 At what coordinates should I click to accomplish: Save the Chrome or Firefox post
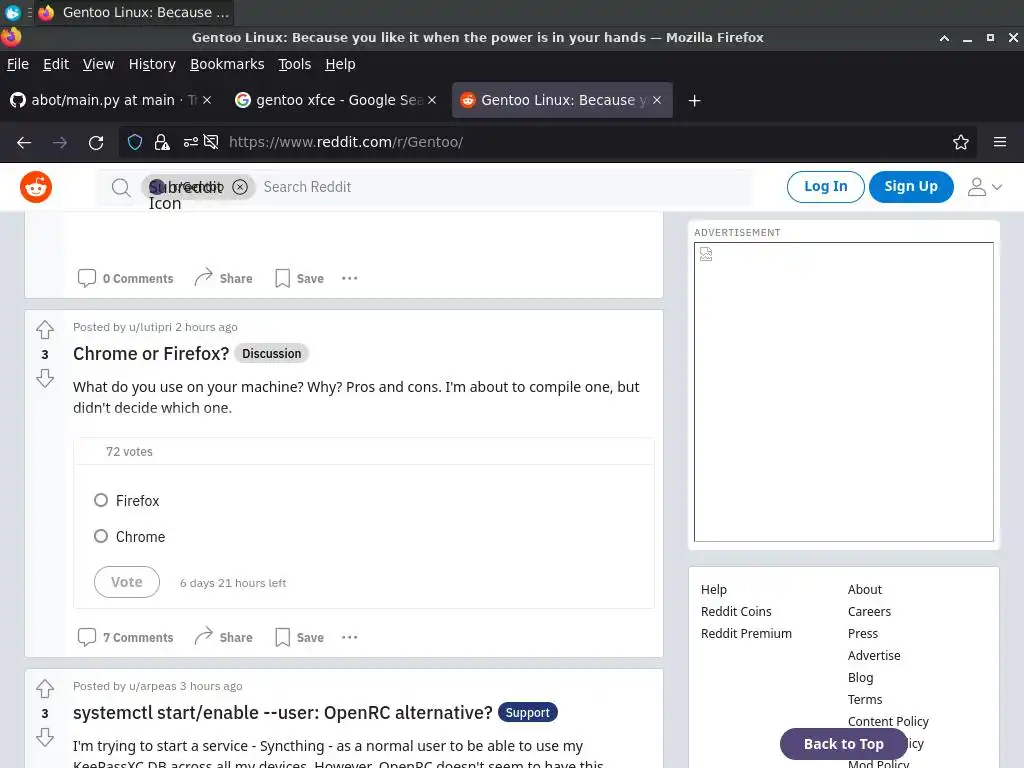[x=299, y=637]
